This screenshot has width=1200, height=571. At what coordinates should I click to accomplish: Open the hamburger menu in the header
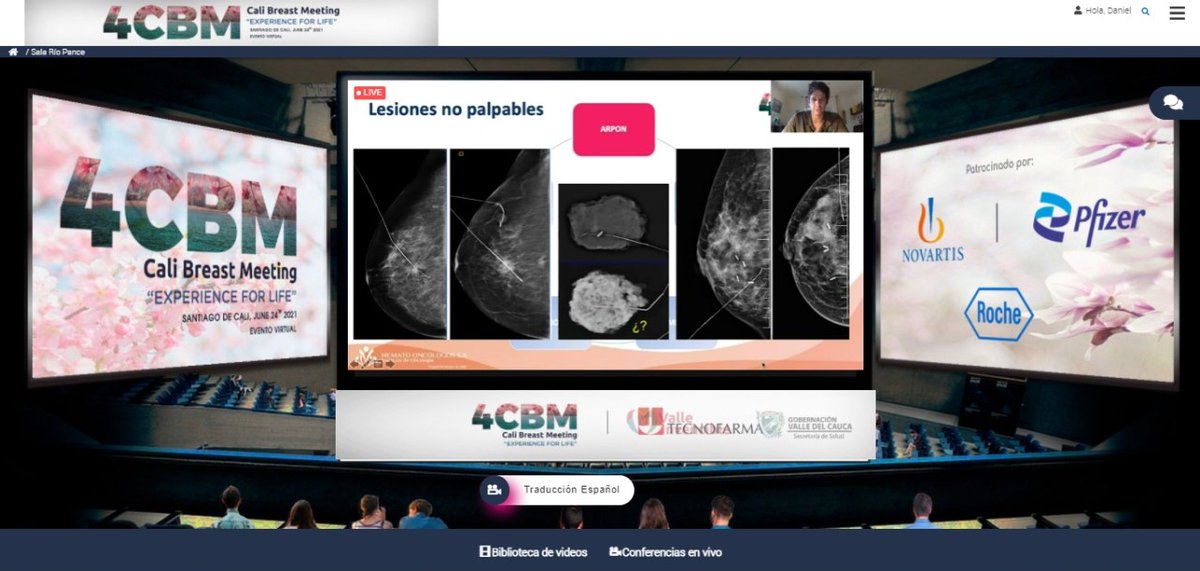tap(1176, 12)
